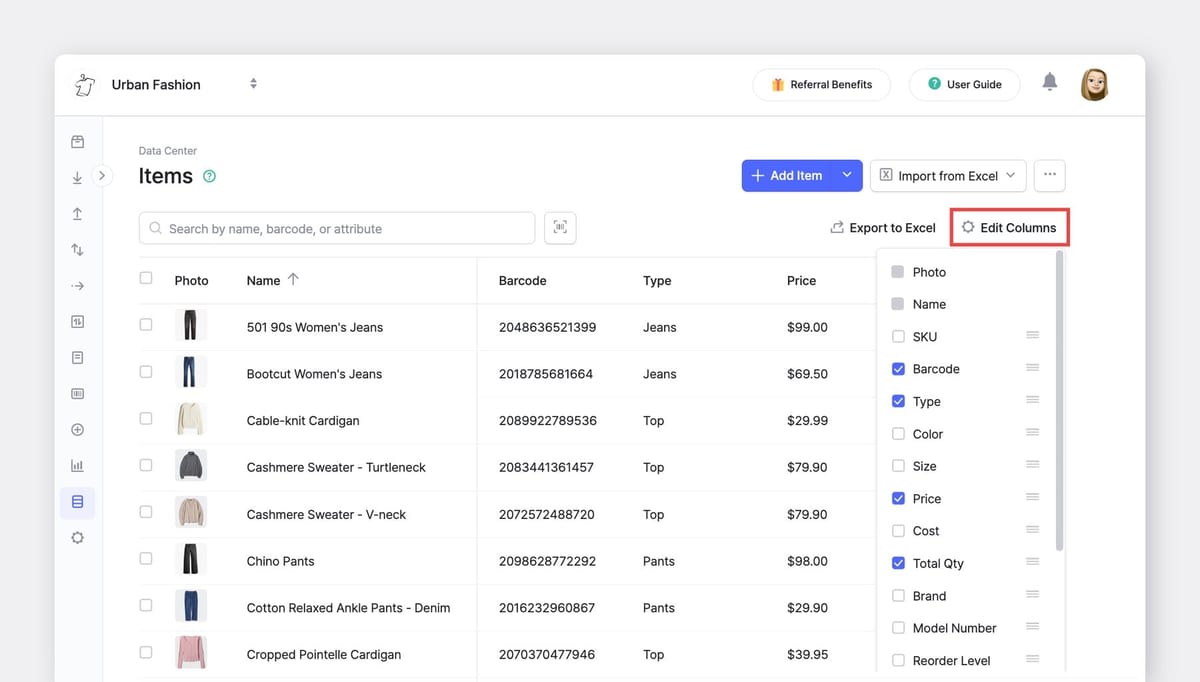This screenshot has width=1200, height=682.
Task: Click the drag handle next to Barcode column
Action: [x=1032, y=368]
